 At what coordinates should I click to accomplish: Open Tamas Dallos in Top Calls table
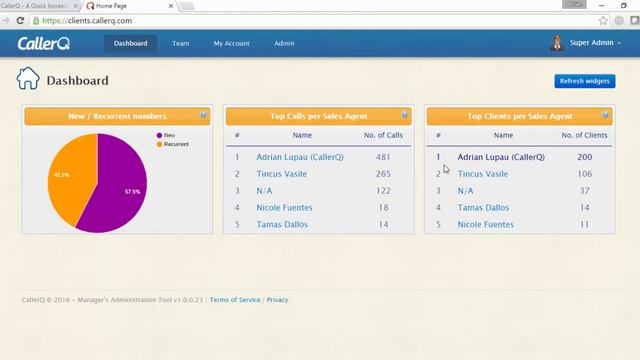(x=282, y=224)
